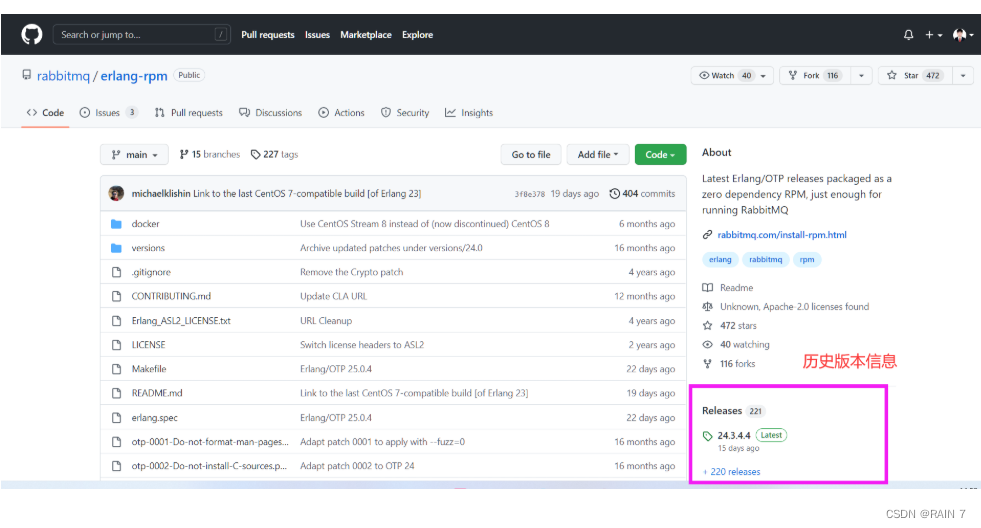
Task: Star the erlang-rpm repository
Action: point(910,75)
